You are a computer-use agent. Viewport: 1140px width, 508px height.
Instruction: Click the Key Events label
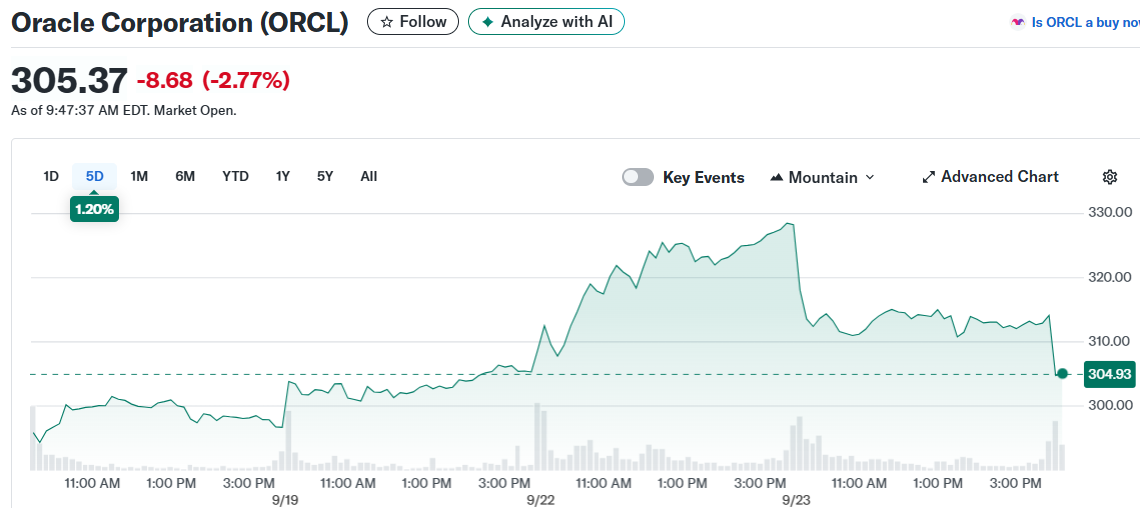click(704, 177)
